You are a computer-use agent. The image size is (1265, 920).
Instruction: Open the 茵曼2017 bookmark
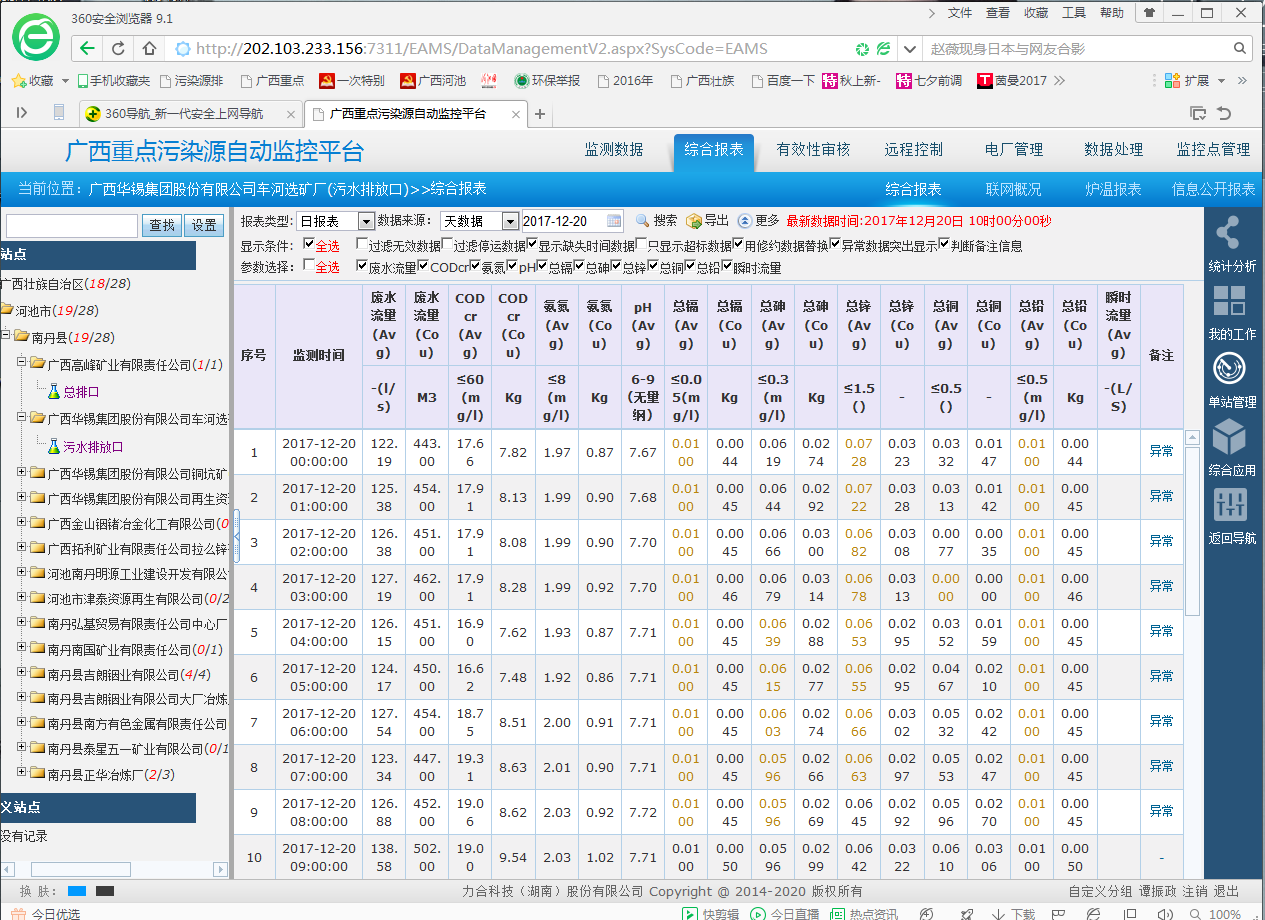[x=1012, y=81]
